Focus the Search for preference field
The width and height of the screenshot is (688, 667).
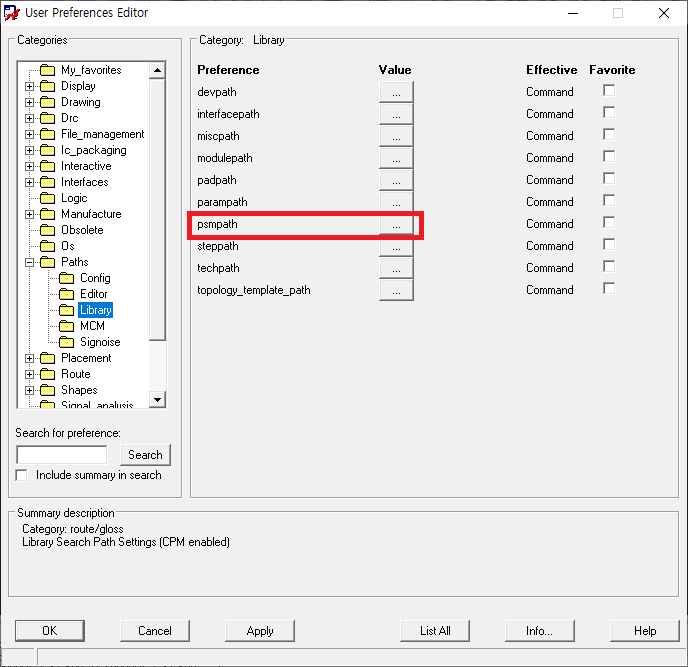(61, 455)
